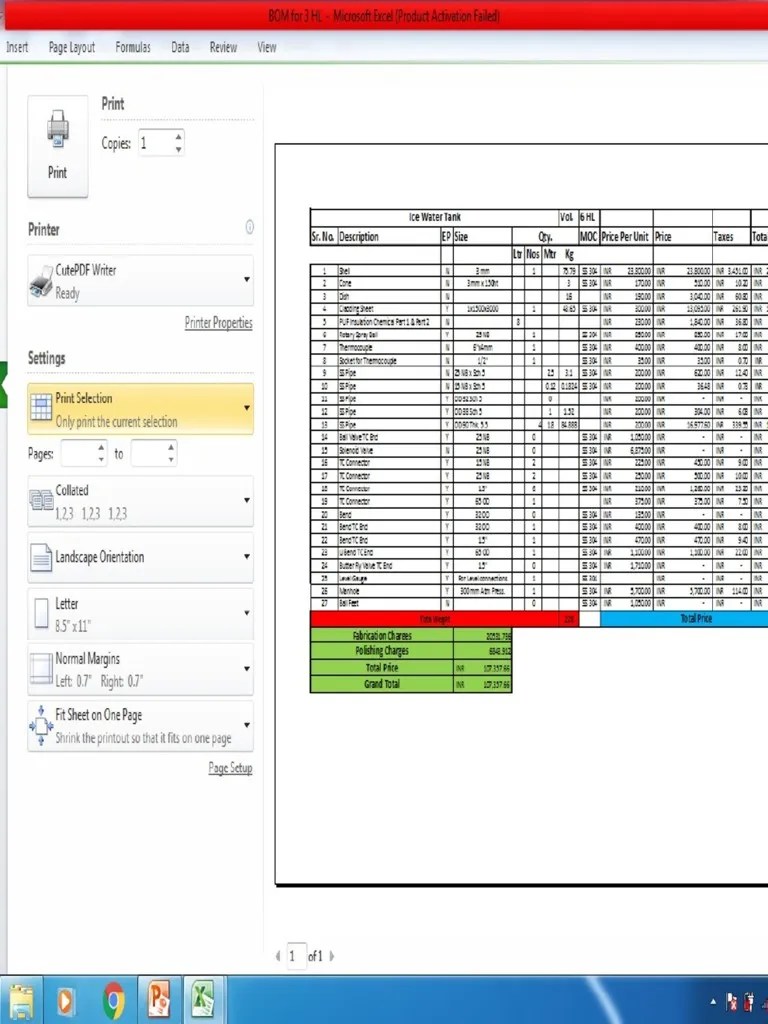
Task: Increase the Copies count with up arrow
Action: pos(178,136)
